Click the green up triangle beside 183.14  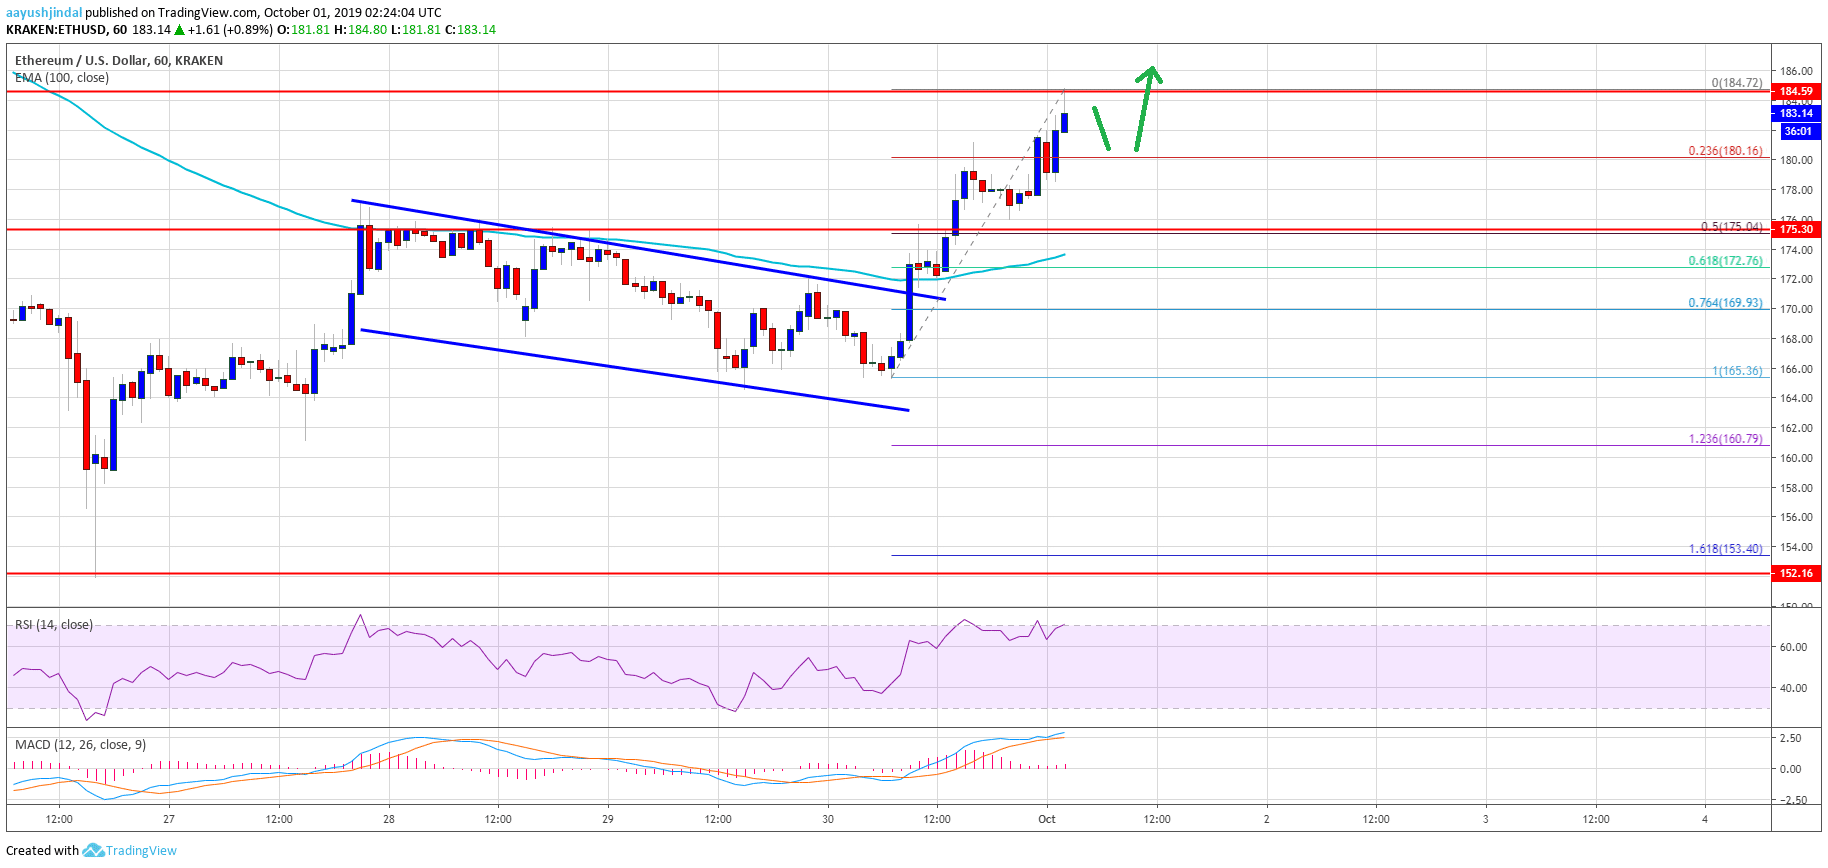179,30
